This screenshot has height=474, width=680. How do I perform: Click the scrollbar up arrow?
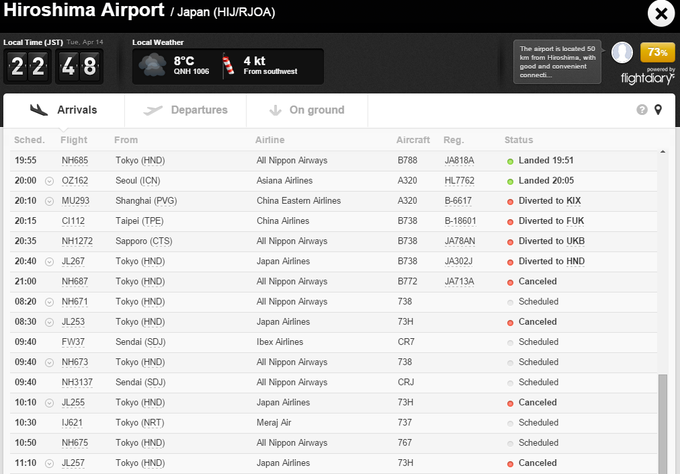click(663, 152)
